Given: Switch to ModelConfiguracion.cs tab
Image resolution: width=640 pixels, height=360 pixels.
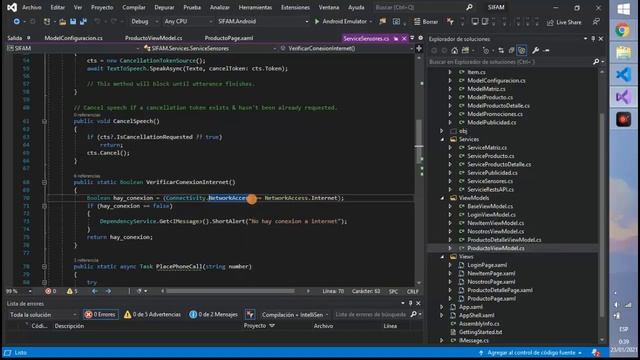Looking at the screenshot, I should pyautogui.click(x=73, y=38).
